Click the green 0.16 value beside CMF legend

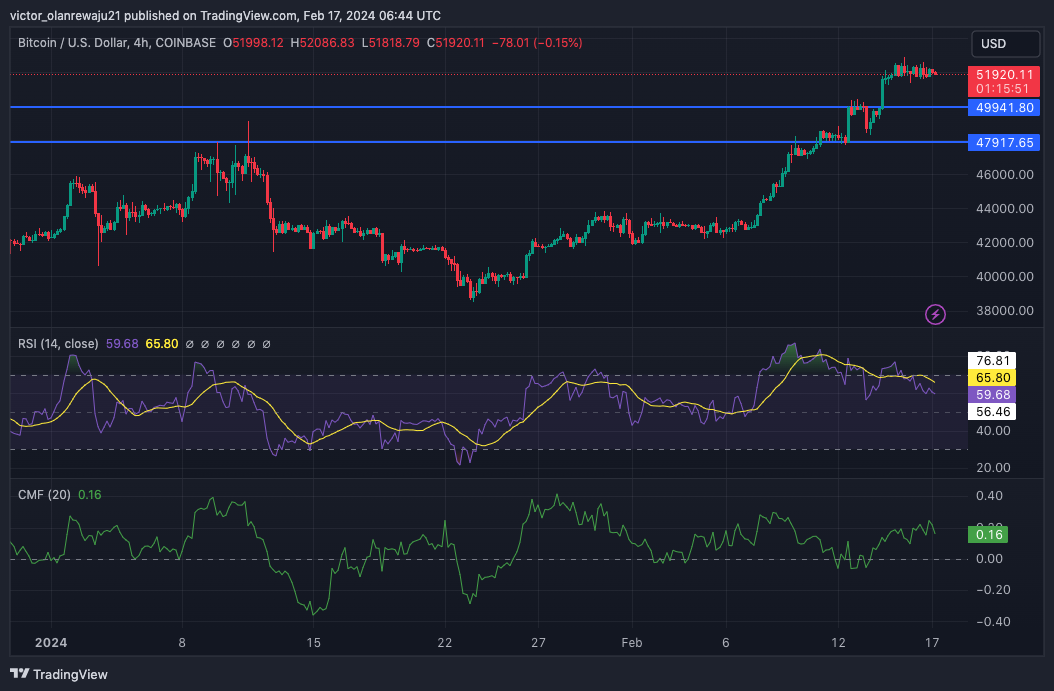point(90,494)
